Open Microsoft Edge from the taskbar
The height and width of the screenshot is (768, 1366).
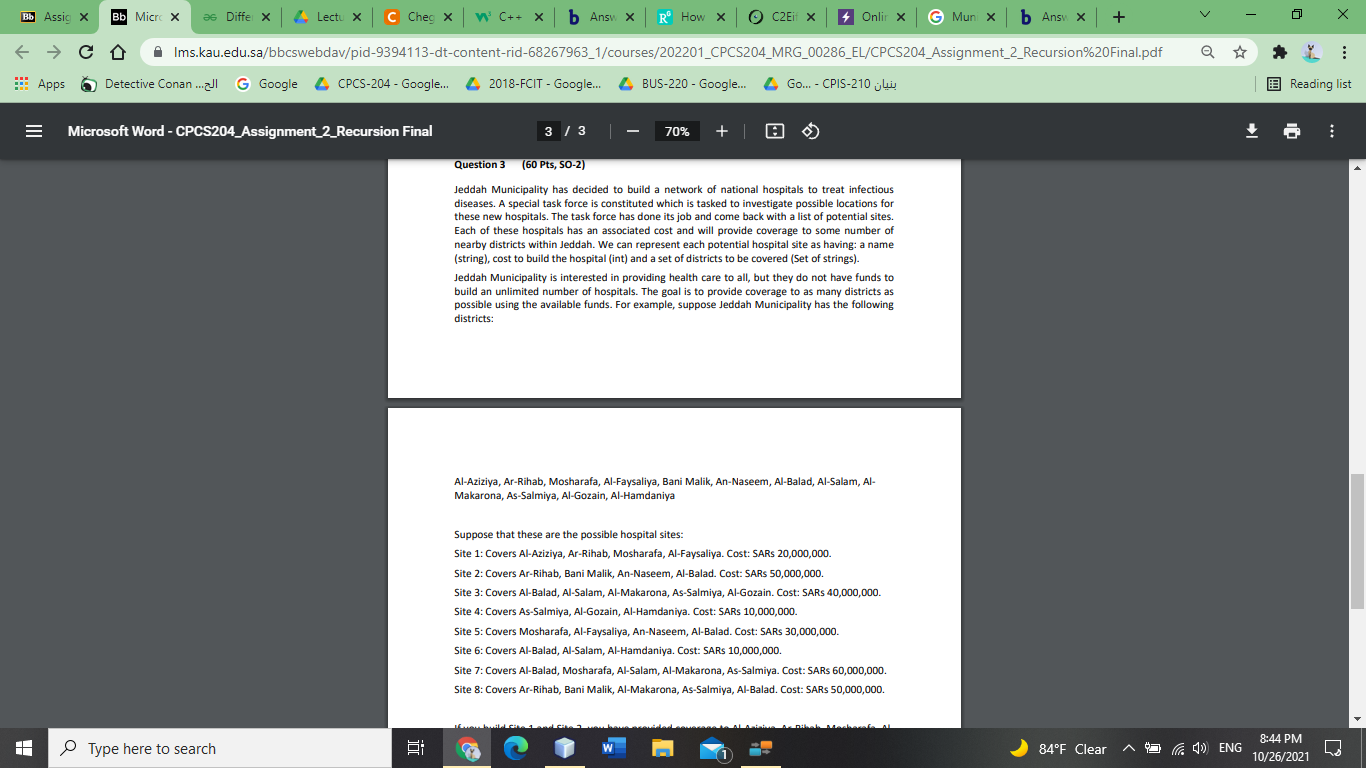[x=515, y=748]
